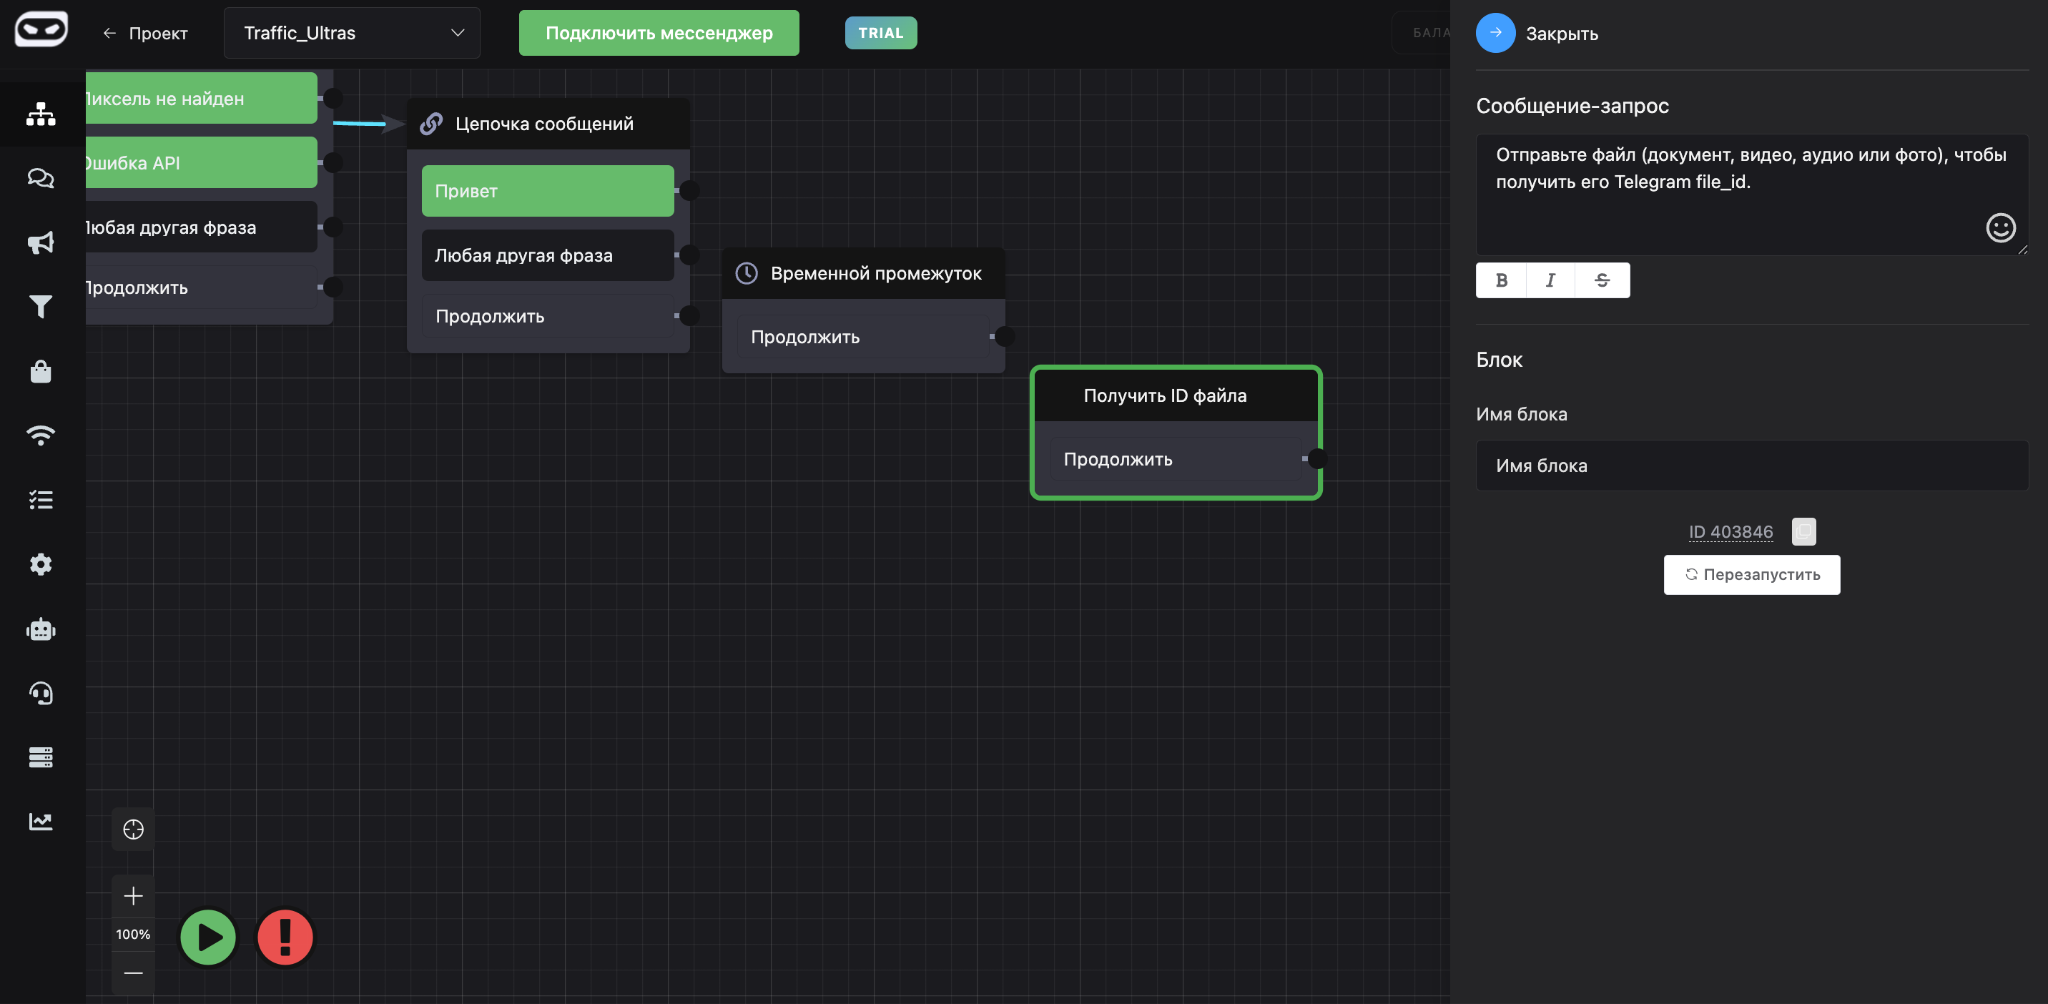
Task: Select the Получить ID файла block header
Action: 1176,396
